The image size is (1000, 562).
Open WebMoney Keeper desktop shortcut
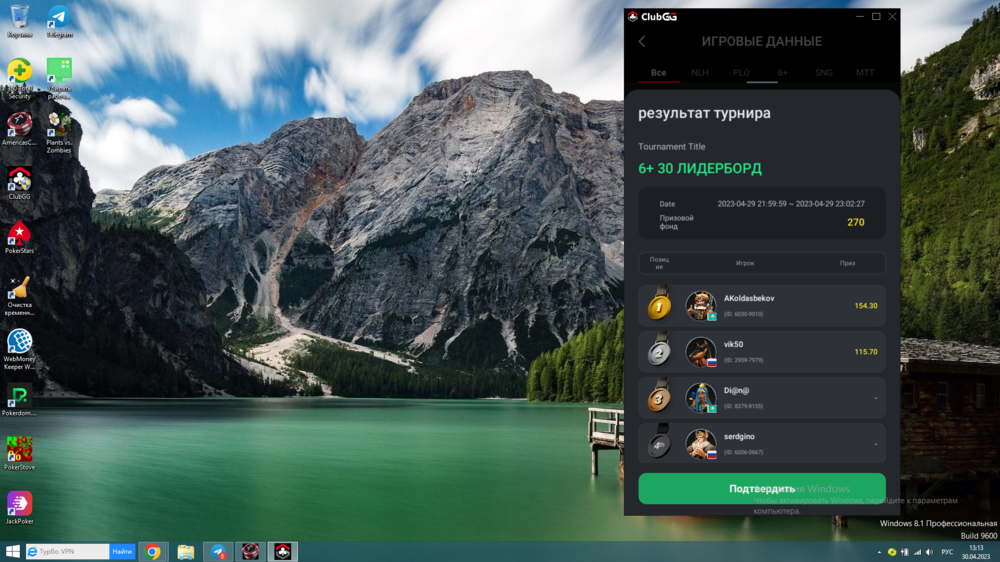(19, 343)
